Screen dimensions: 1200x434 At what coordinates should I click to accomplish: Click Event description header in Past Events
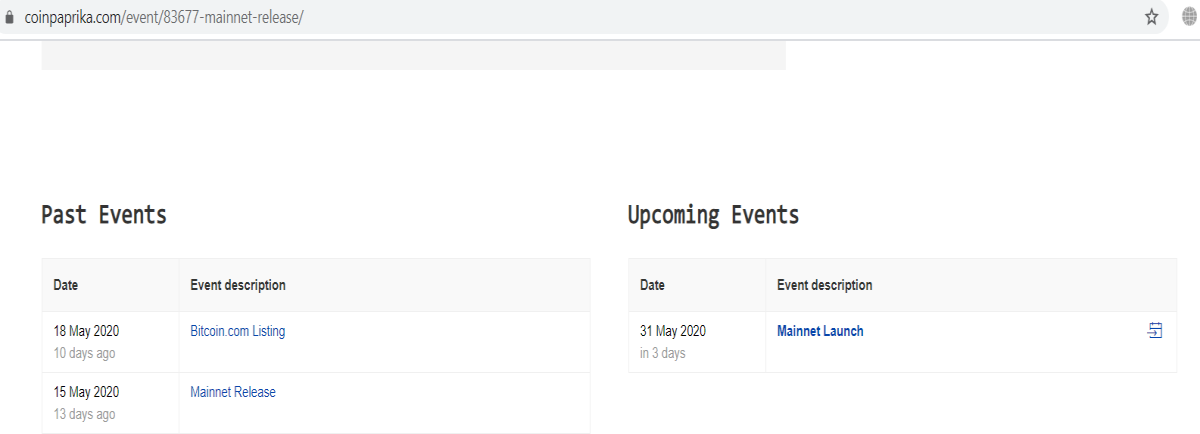coord(238,285)
